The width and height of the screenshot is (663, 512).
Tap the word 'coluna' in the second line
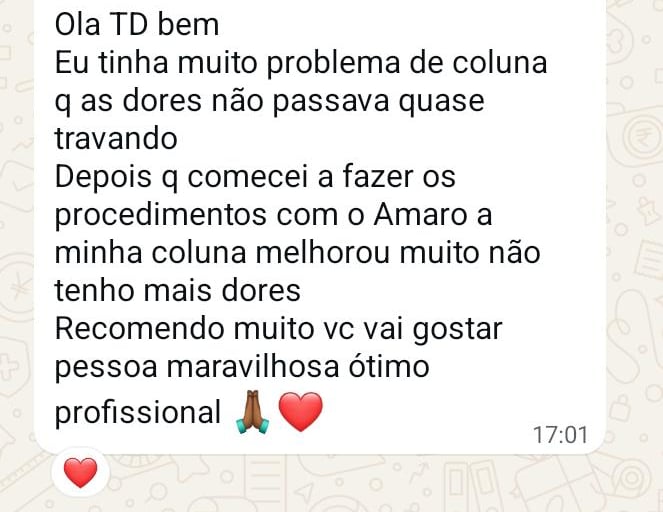500,63
